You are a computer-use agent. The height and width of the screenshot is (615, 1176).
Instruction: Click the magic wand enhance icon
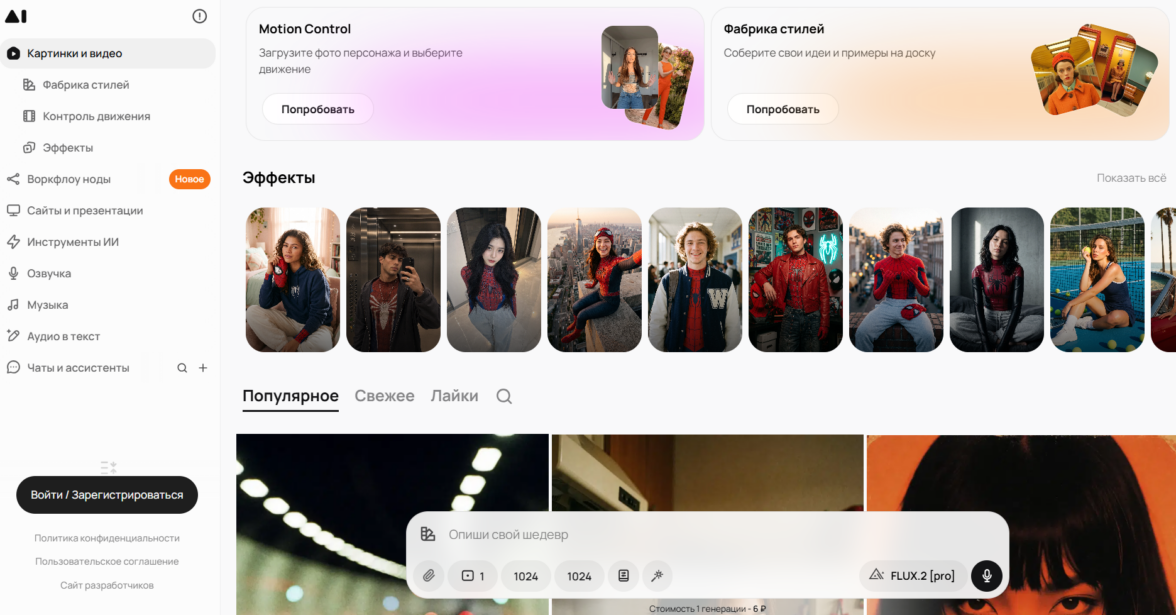pos(657,576)
